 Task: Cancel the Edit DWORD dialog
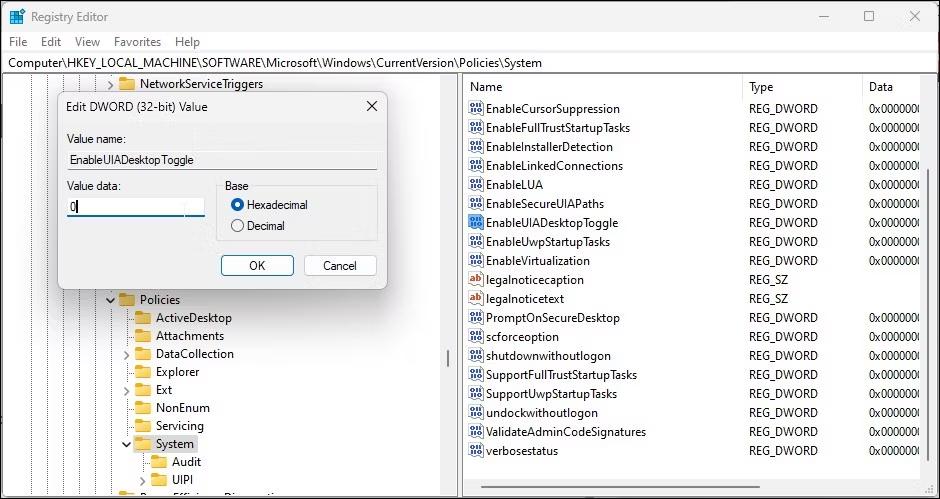(340, 266)
